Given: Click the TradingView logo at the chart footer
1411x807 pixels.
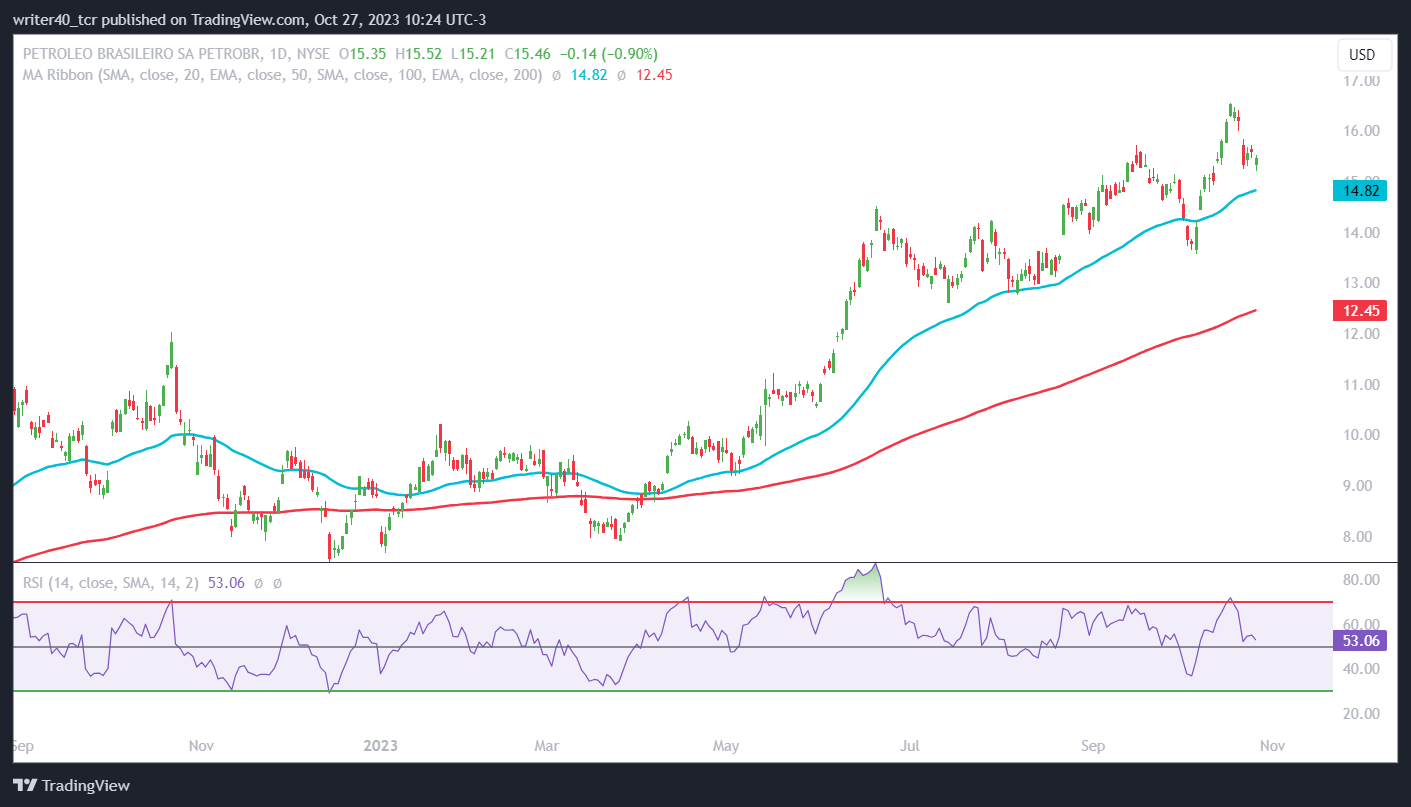Looking at the screenshot, I should coord(72,785).
